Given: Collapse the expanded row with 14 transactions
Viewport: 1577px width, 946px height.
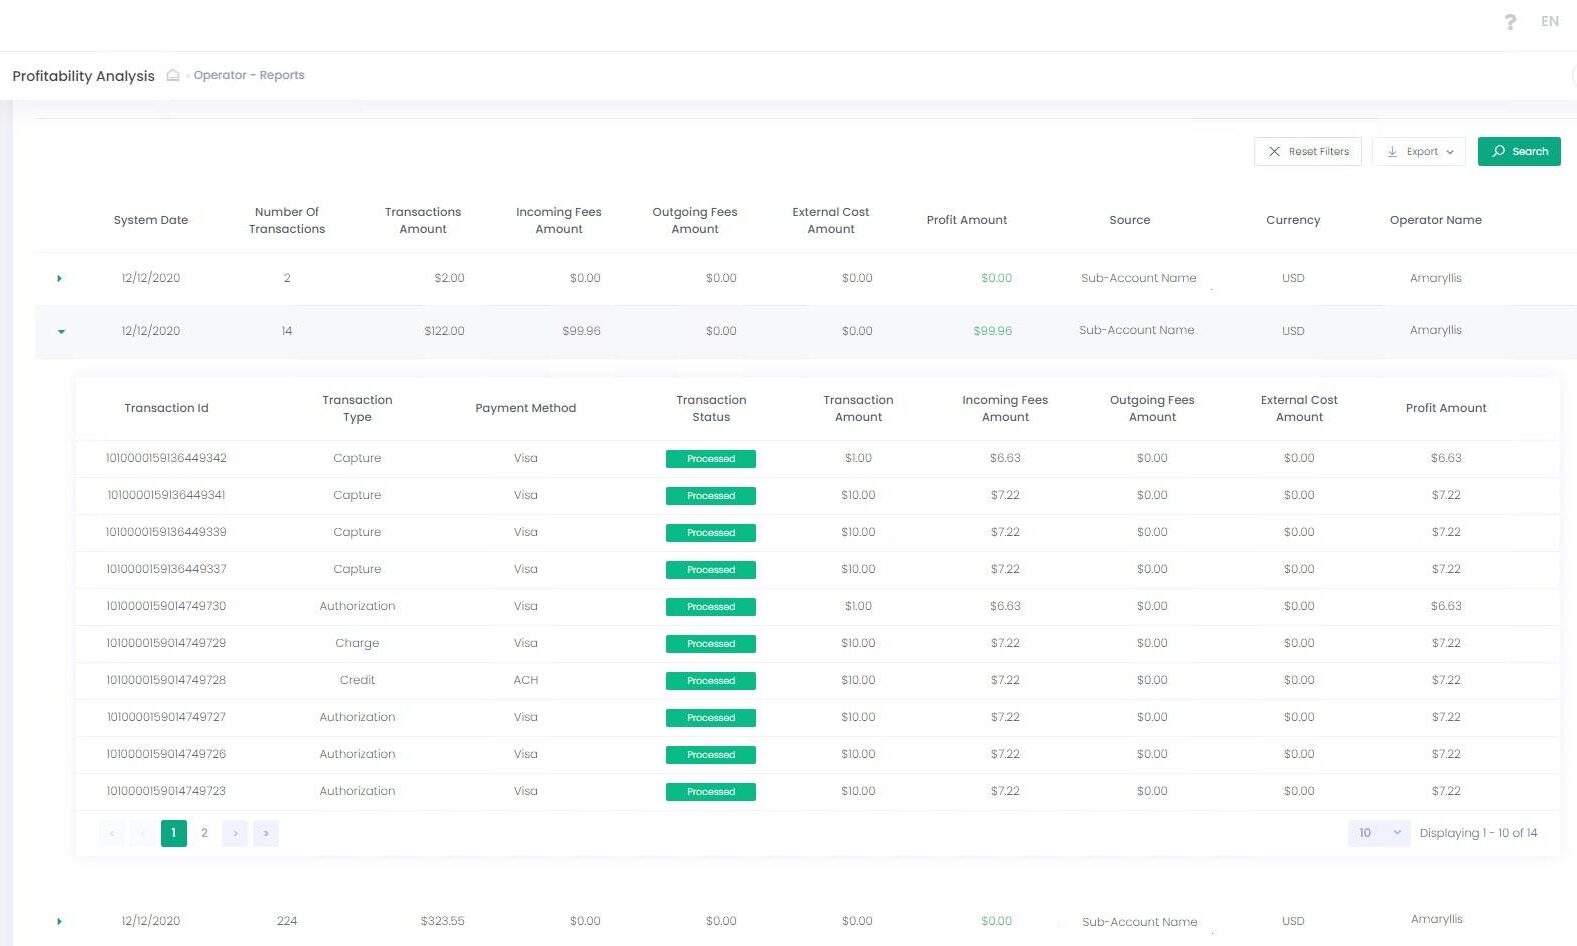Looking at the screenshot, I should click(61, 331).
